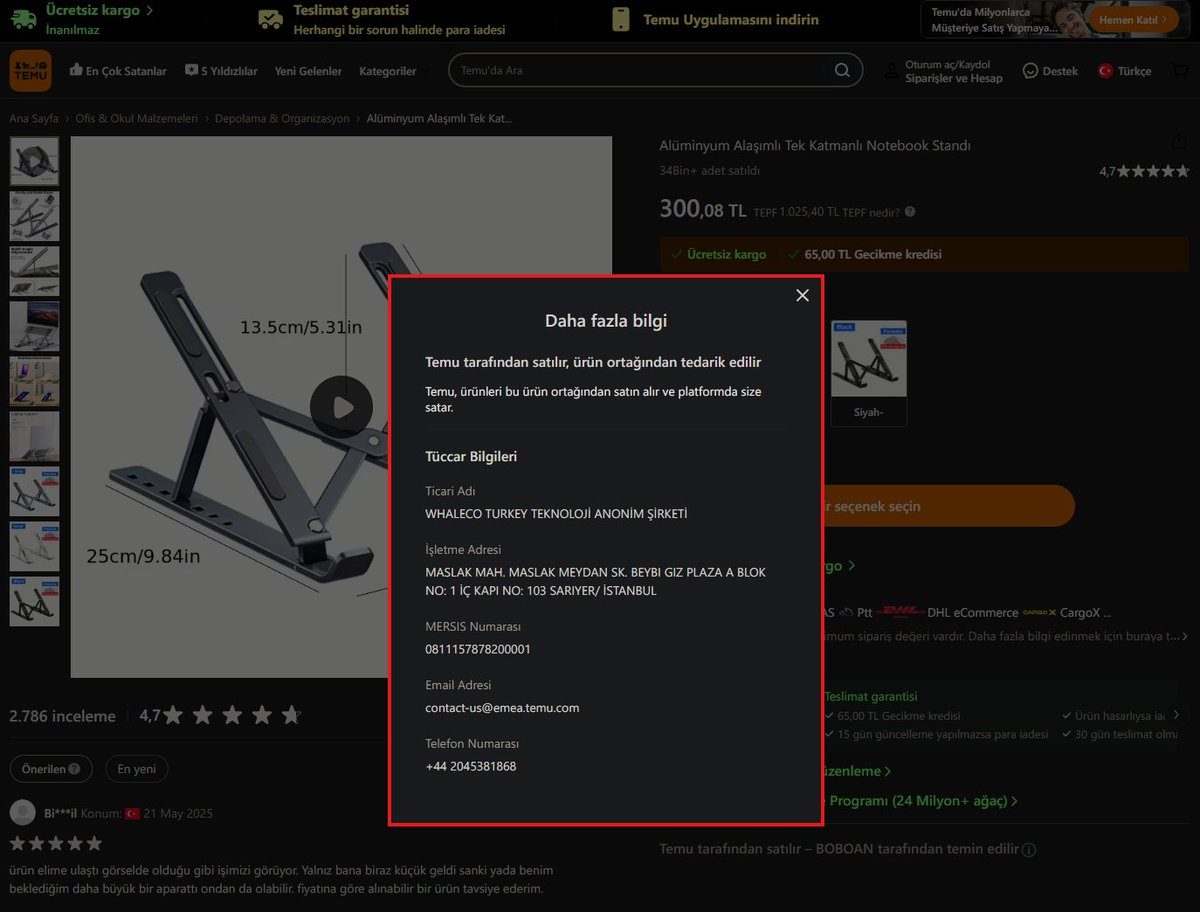1200x912 pixels.
Task: Close the Daha fazla bilgi dialog
Action: pos(802,295)
